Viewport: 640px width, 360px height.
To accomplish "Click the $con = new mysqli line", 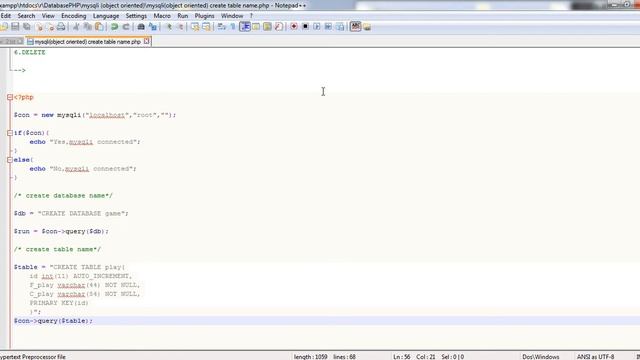I will tap(95, 115).
